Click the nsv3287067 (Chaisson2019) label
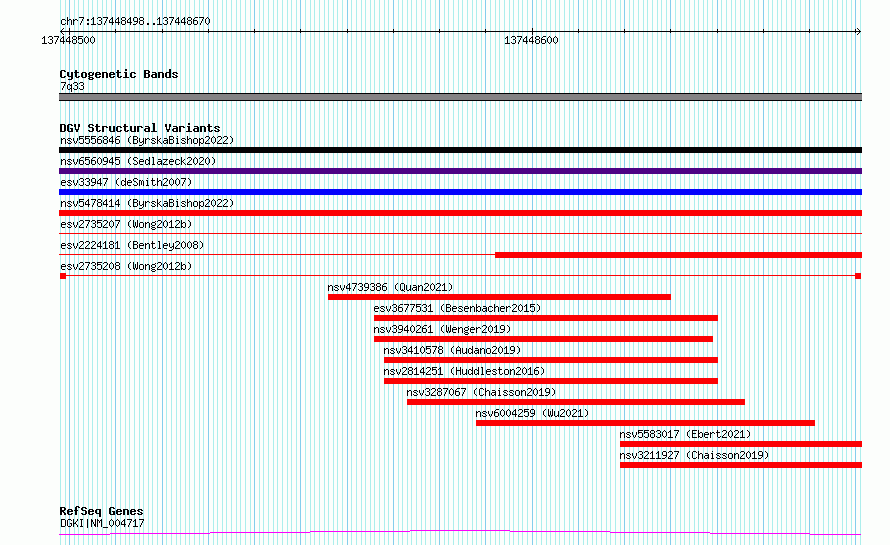 481,392
